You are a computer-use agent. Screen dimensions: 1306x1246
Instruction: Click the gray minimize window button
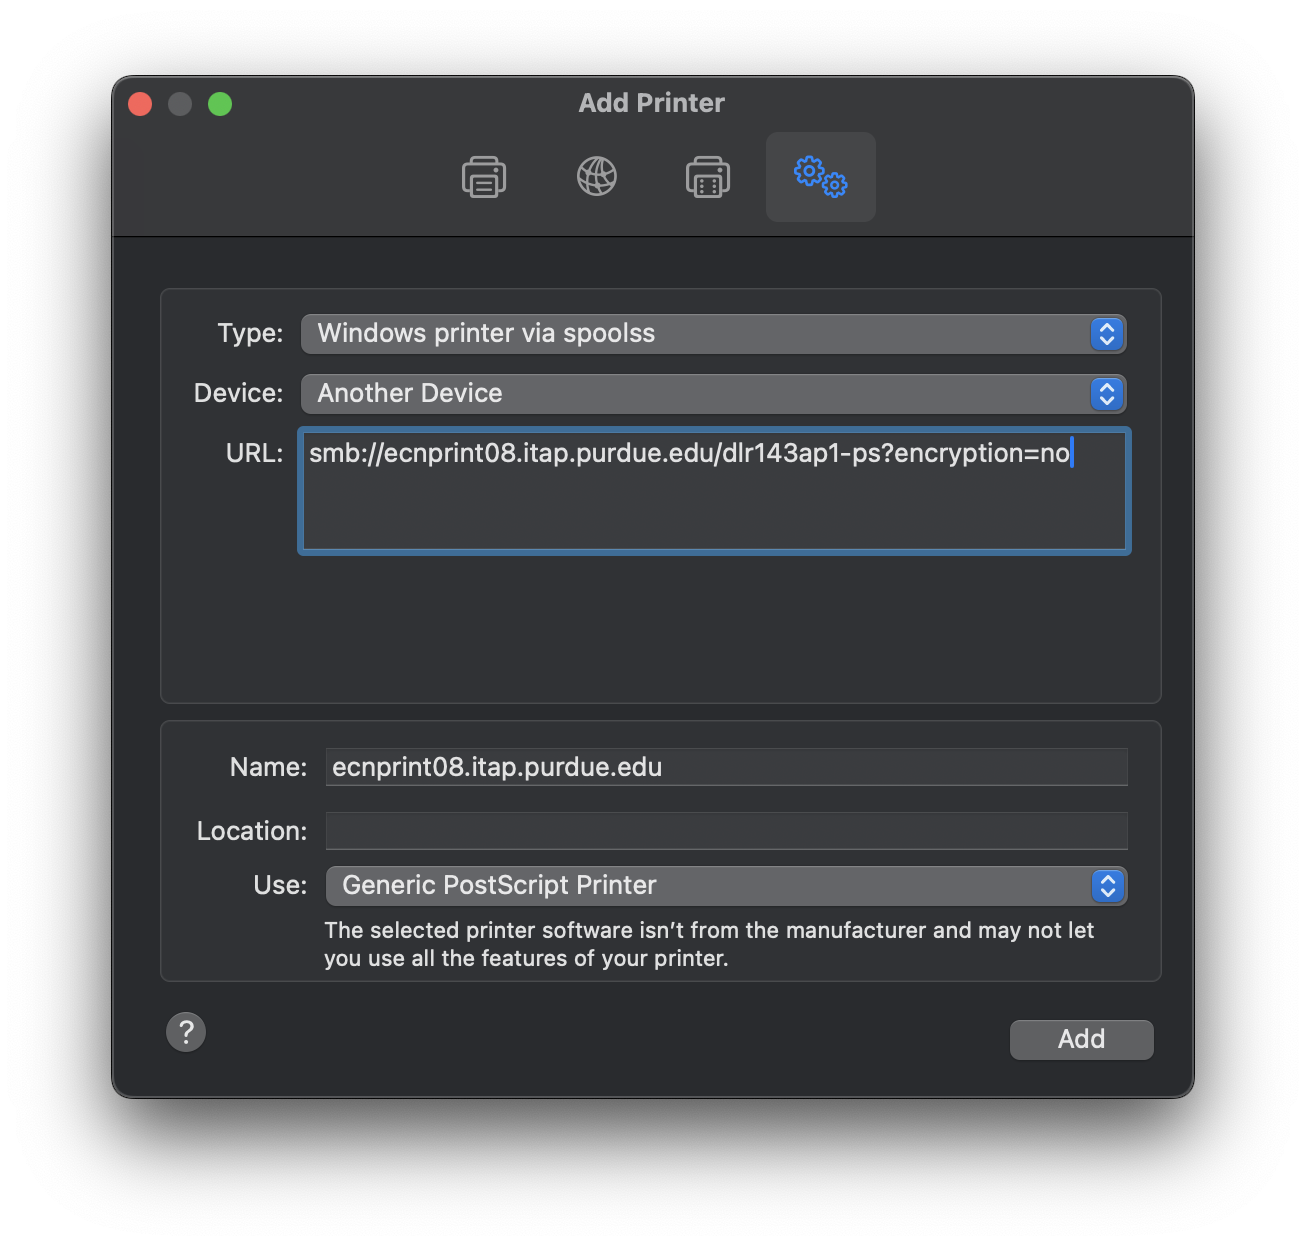pos(180,104)
